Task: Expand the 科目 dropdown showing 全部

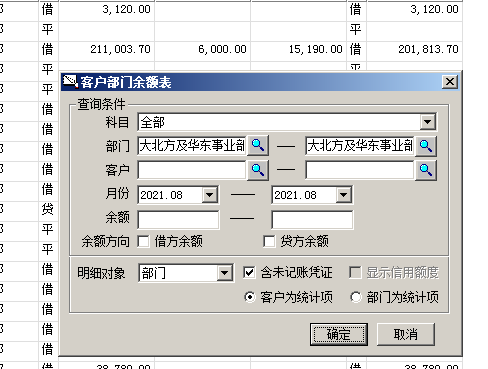Action: tap(427, 122)
